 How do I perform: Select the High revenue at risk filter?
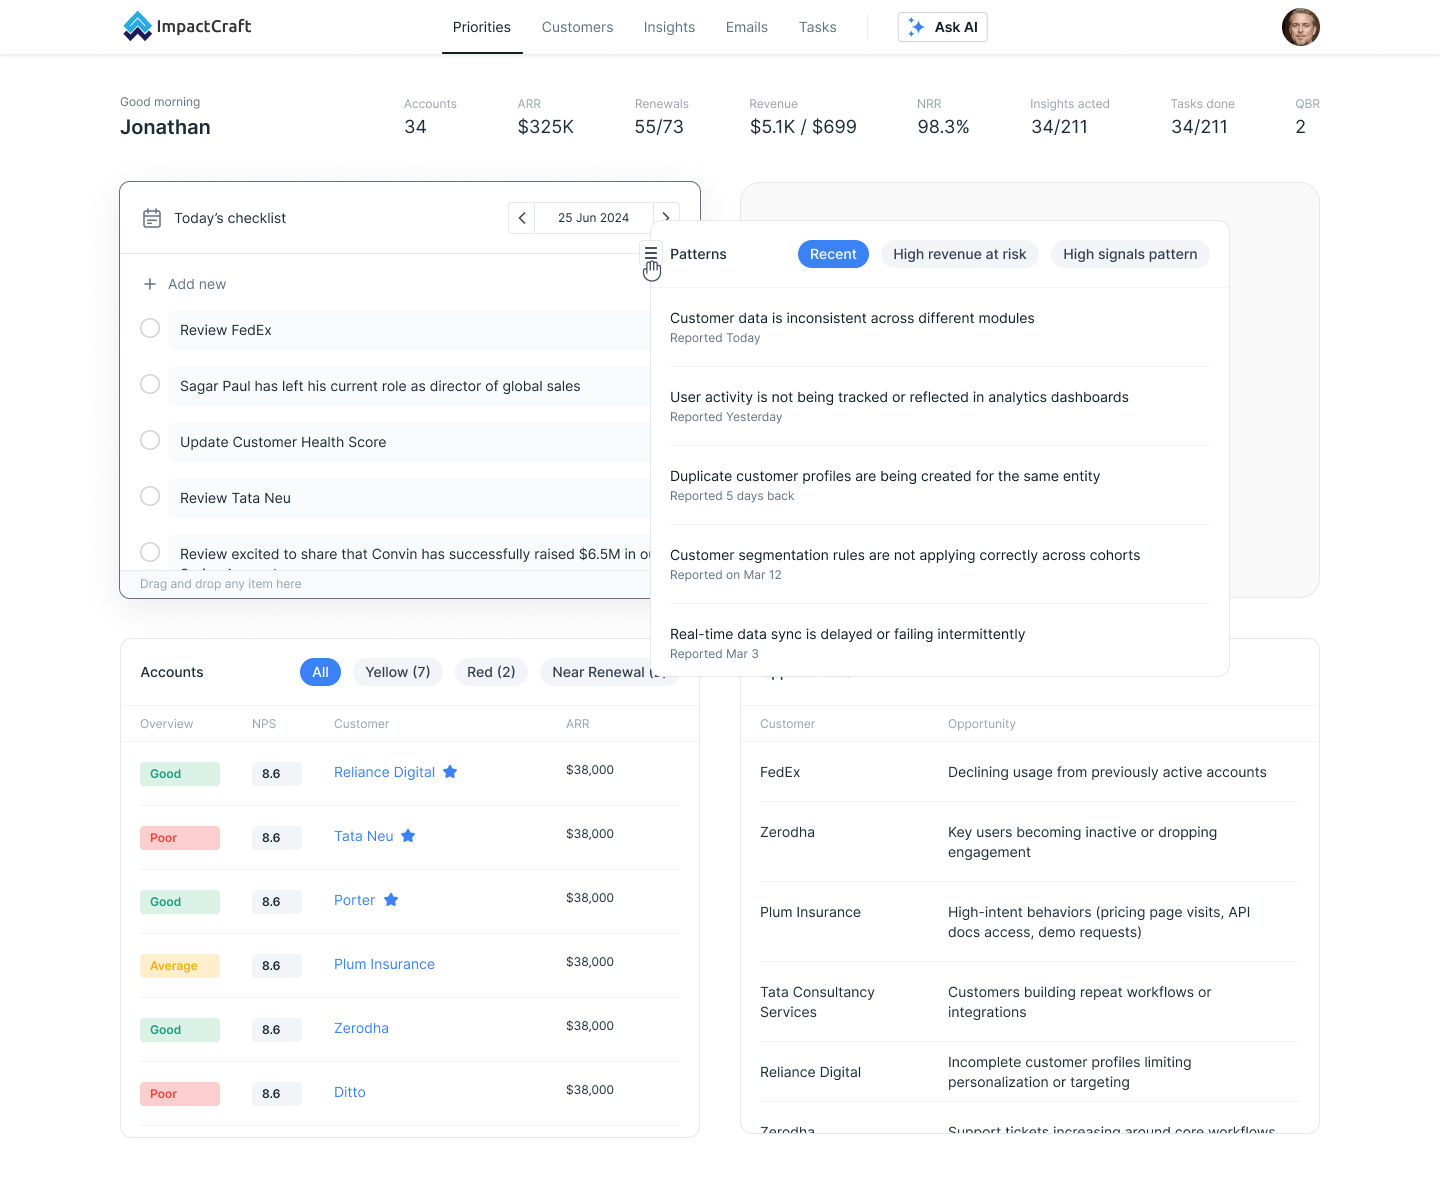(x=960, y=254)
